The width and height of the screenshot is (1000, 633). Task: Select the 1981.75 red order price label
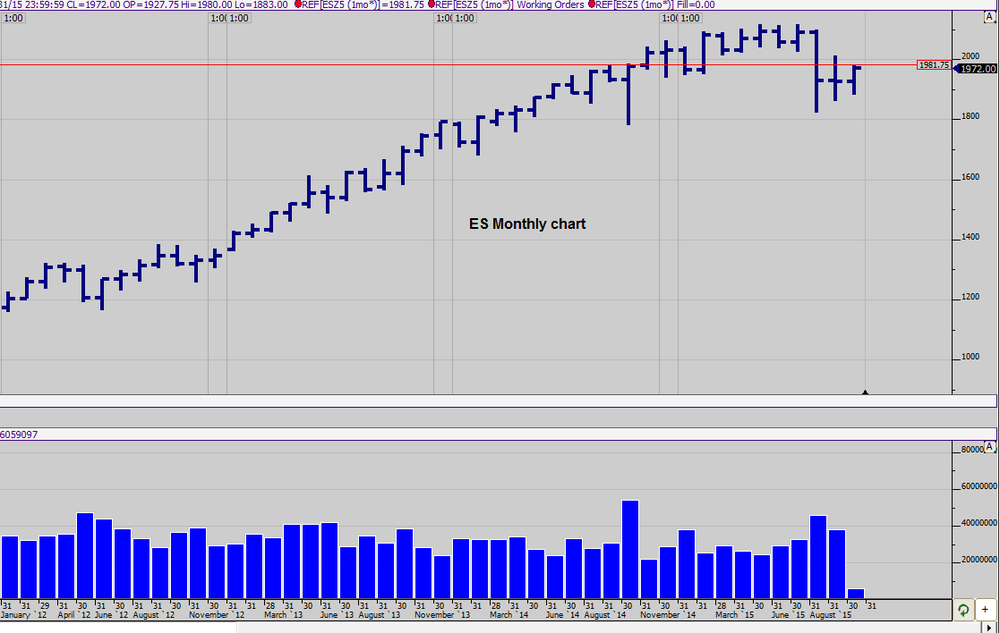934,65
